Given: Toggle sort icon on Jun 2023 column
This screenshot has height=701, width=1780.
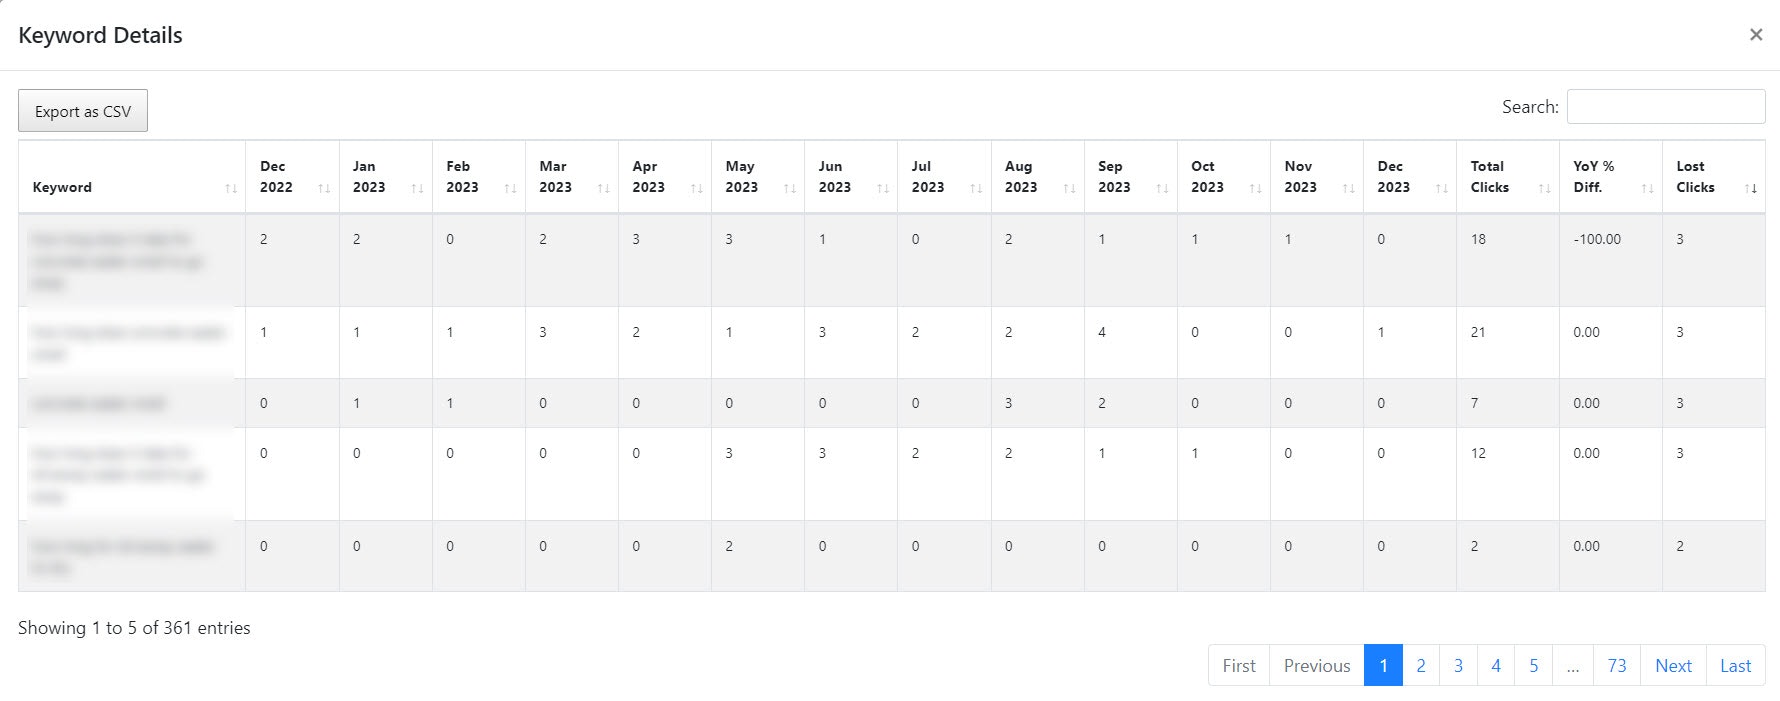Looking at the screenshot, I should [882, 188].
